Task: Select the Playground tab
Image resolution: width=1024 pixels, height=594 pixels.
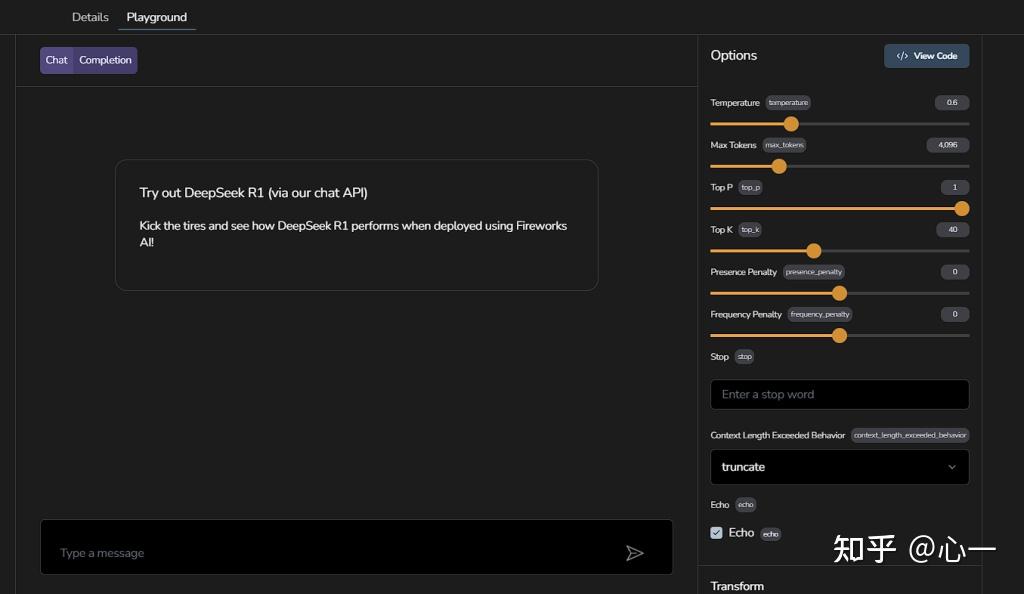Action: click(156, 17)
